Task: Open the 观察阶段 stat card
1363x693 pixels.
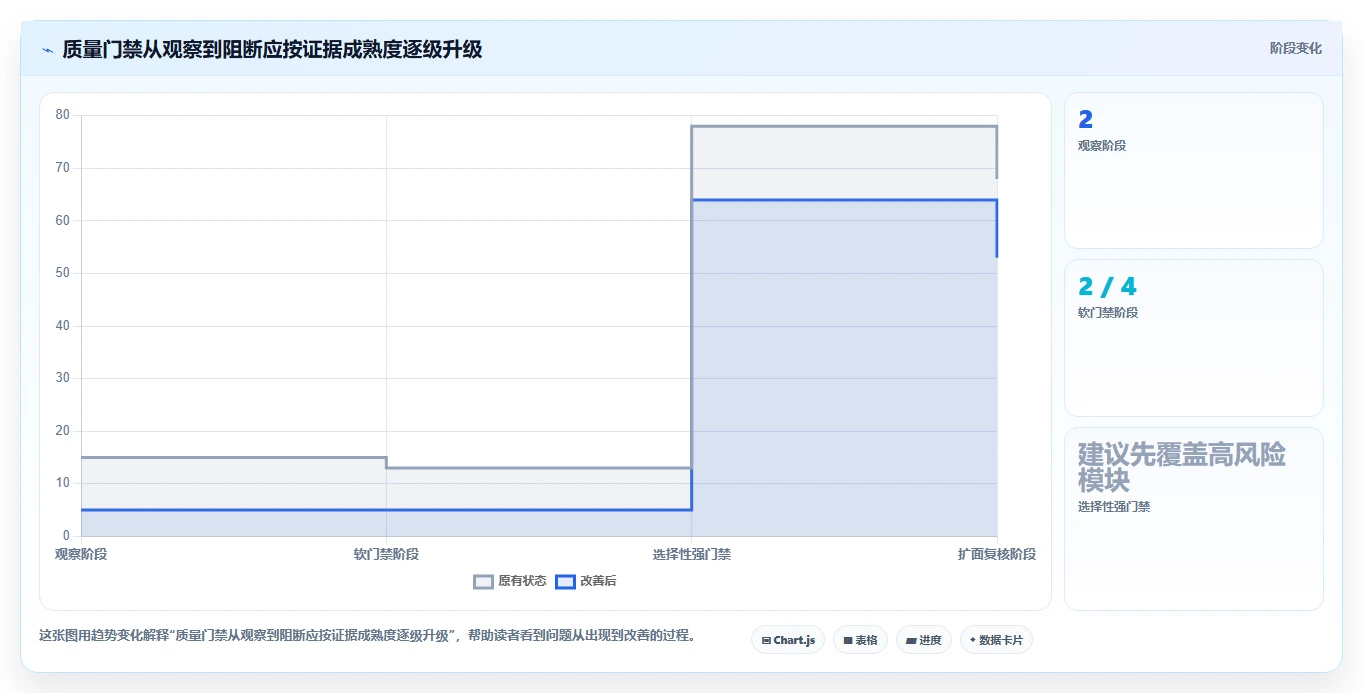Action: (1194, 170)
